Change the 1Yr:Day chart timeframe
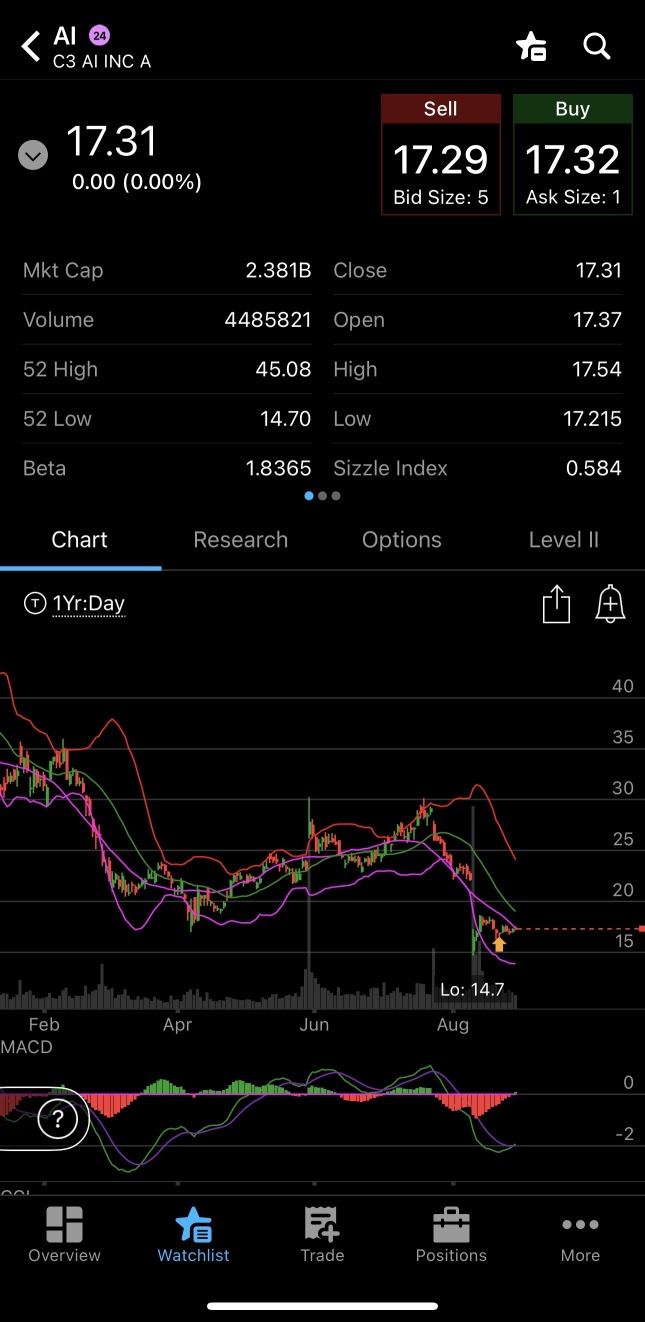 click(88, 603)
